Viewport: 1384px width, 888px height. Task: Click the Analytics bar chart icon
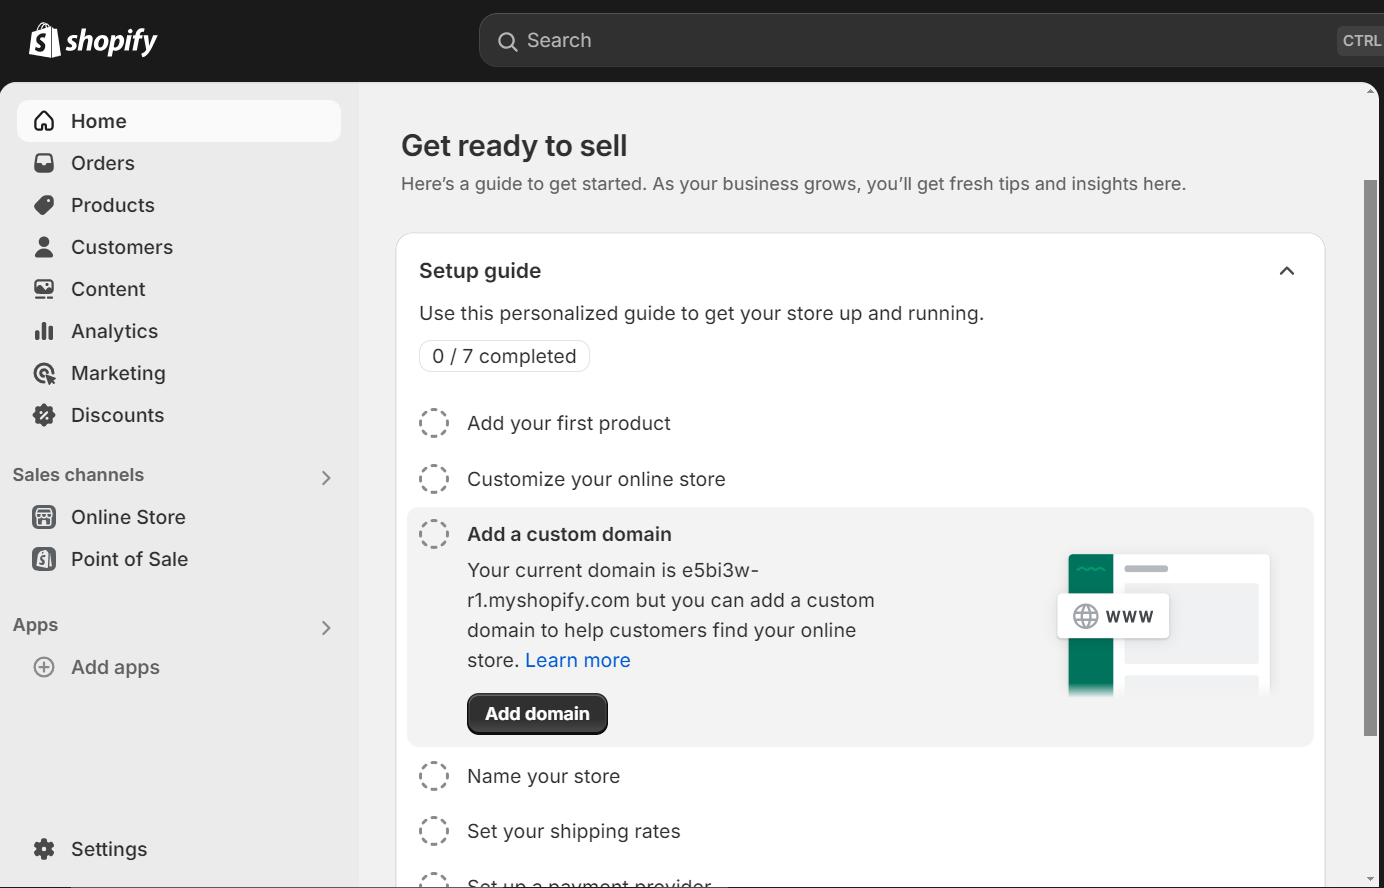point(44,331)
